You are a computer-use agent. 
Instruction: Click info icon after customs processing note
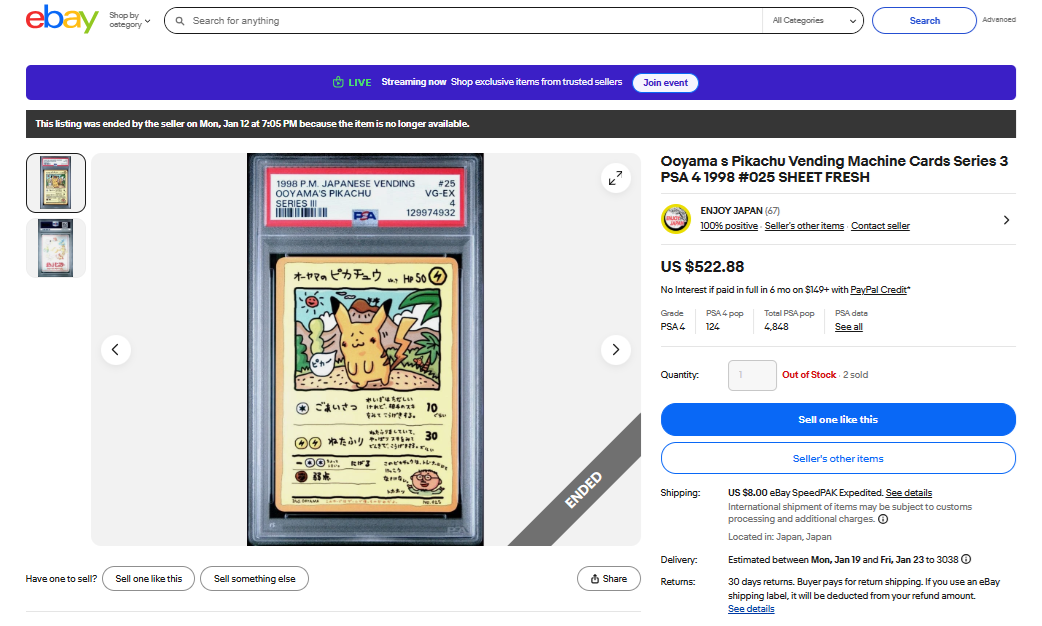coord(883,519)
